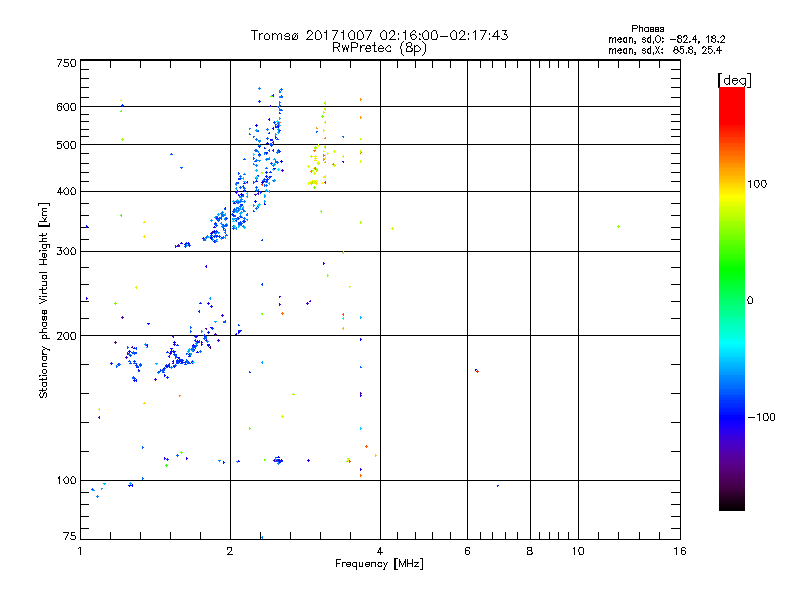Image resolution: width=800 pixels, height=600 pixels.
Task: Click the x-axis tick label '8'
Action: pyautogui.click(x=530, y=551)
